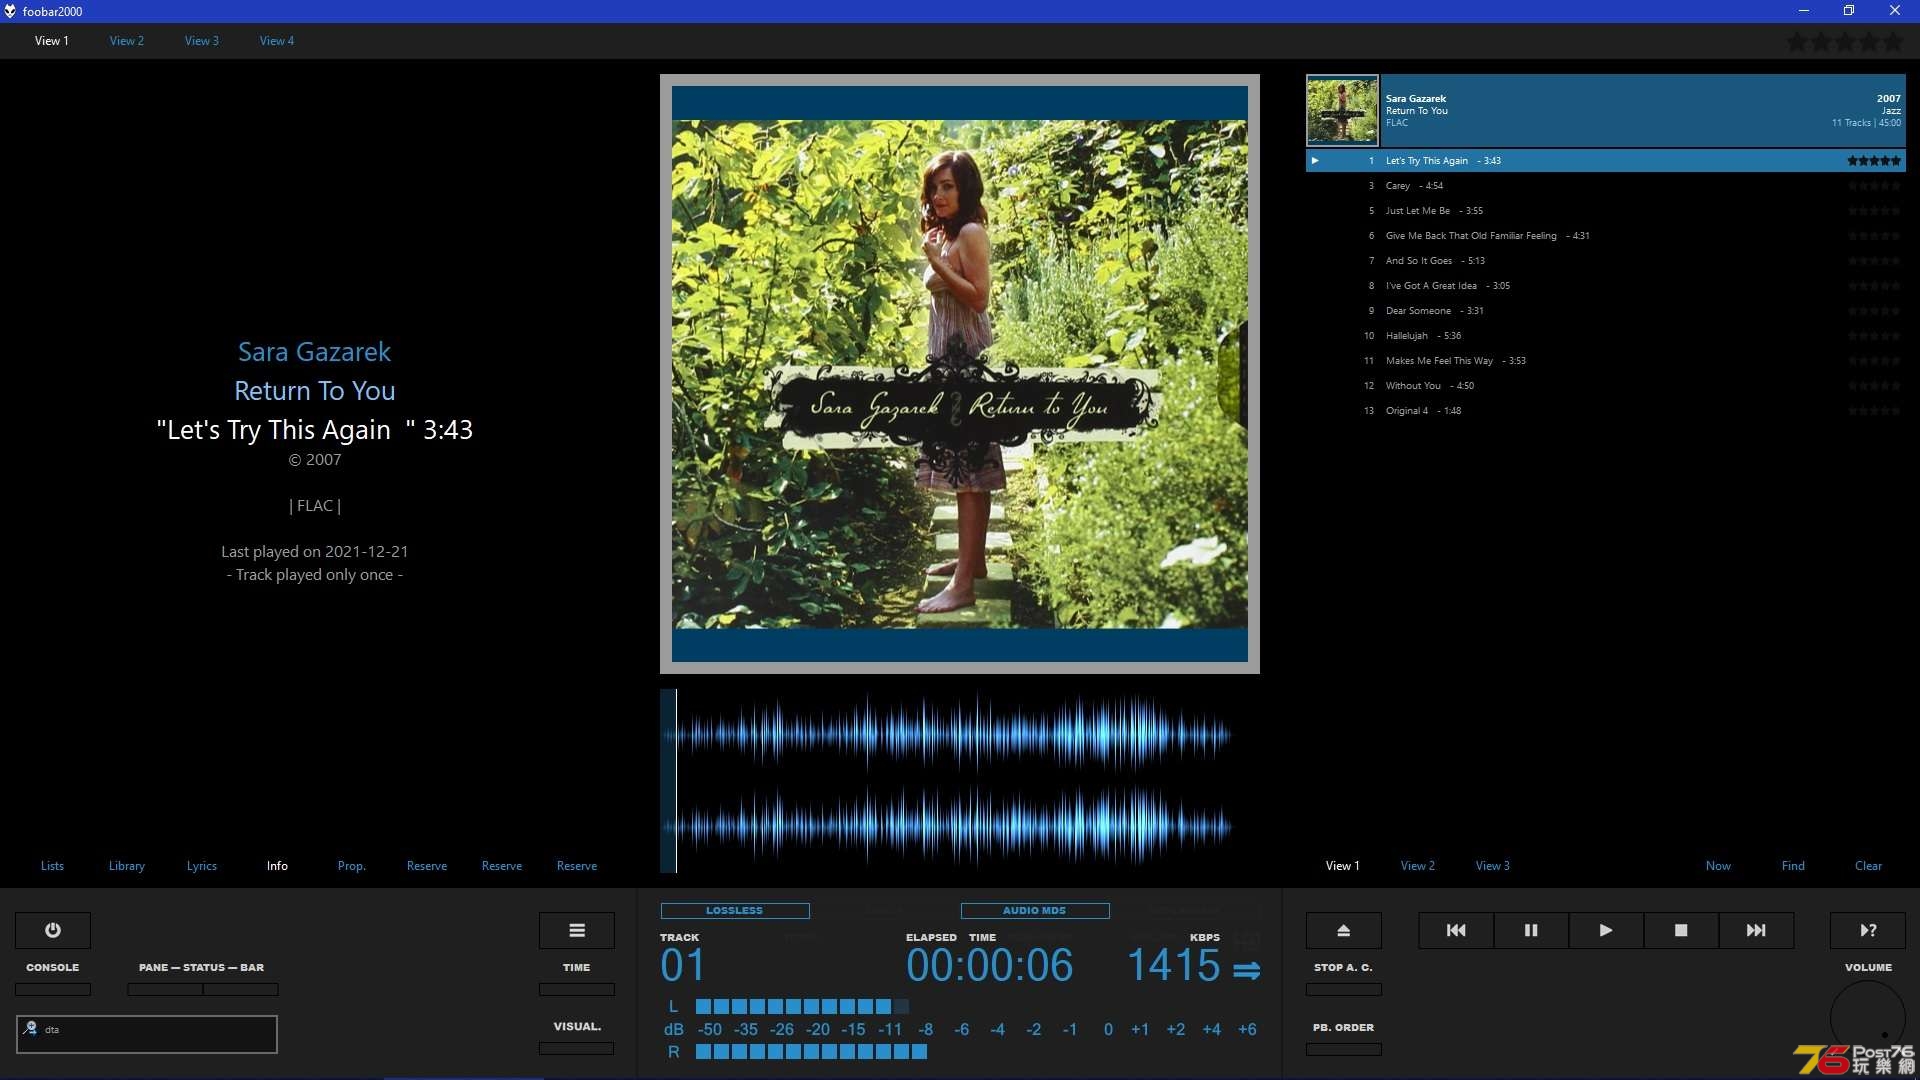The width and height of the screenshot is (1920, 1080).
Task: Toggle the AUDIO MD5 indicator
Action: pos(1035,911)
